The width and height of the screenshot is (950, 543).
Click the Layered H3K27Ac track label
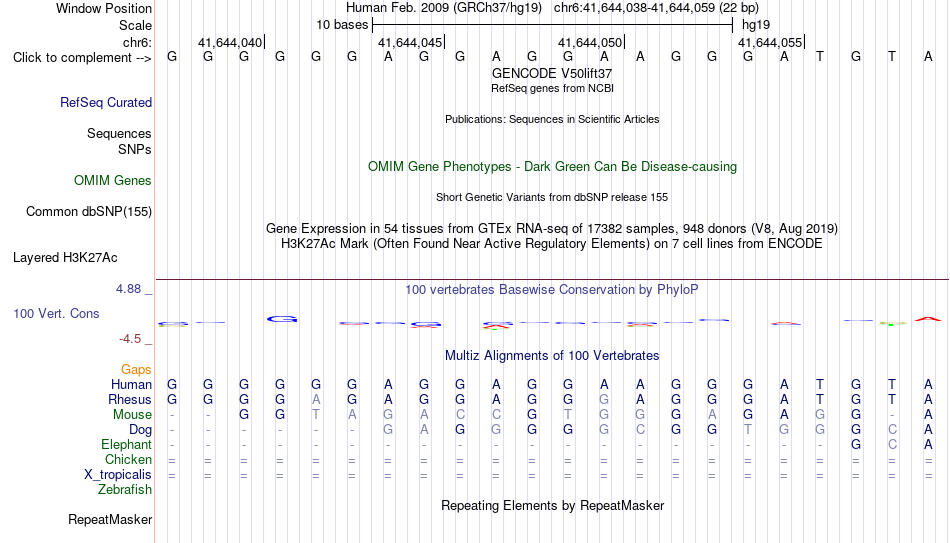coord(65,258)
